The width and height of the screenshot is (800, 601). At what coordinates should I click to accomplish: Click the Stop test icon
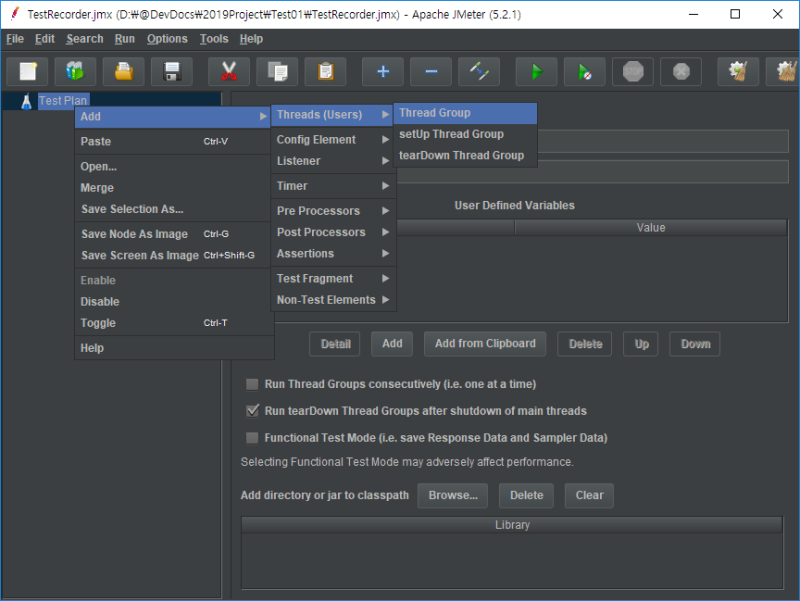(x=633, y=71)
